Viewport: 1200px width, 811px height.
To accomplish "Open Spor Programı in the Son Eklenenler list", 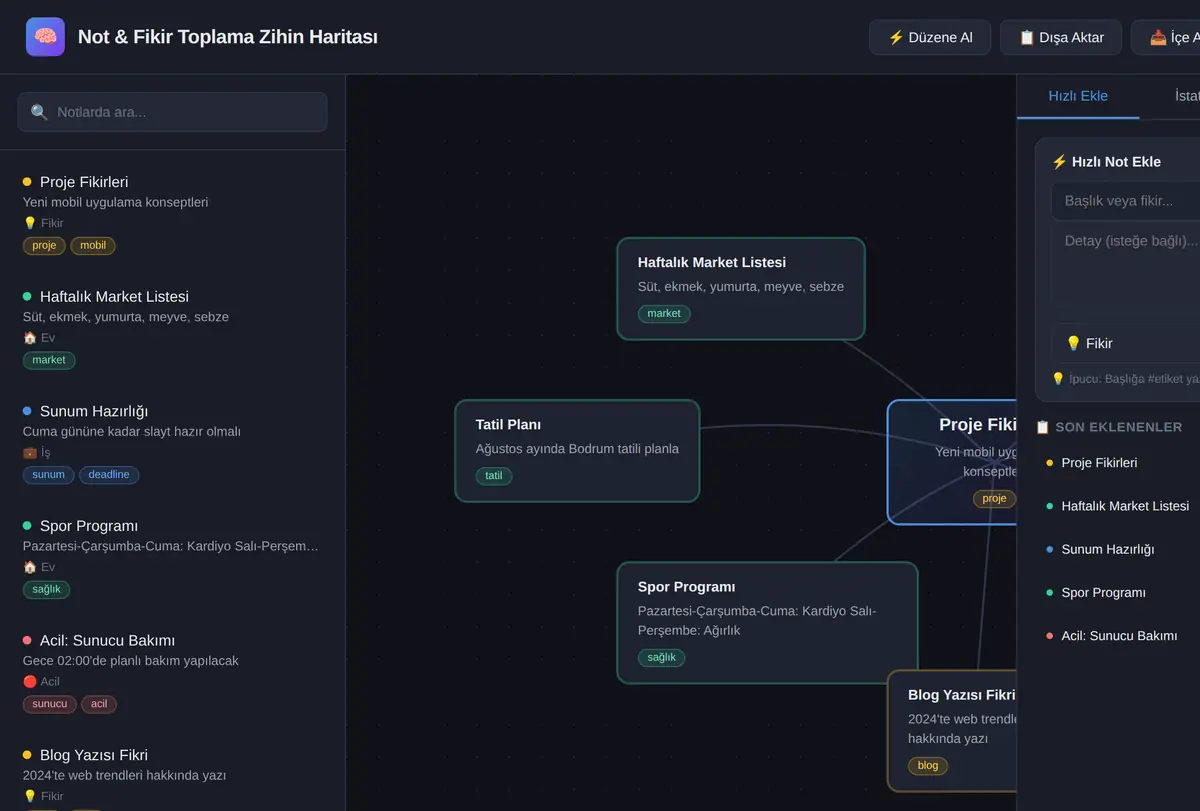I will [x=1118, y=592].
